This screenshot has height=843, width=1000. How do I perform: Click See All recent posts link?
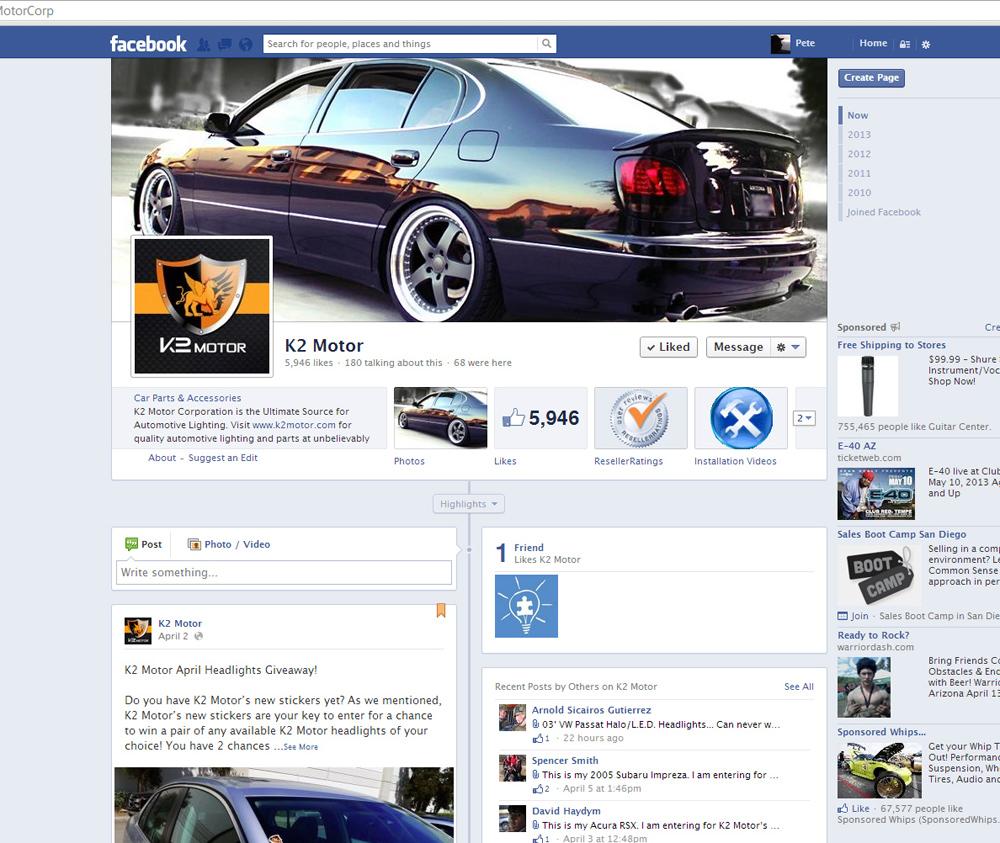pos(798,687)
